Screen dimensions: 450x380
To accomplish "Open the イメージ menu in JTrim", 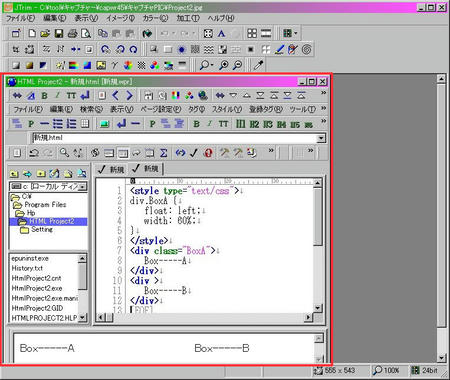I will click(120, 18).
